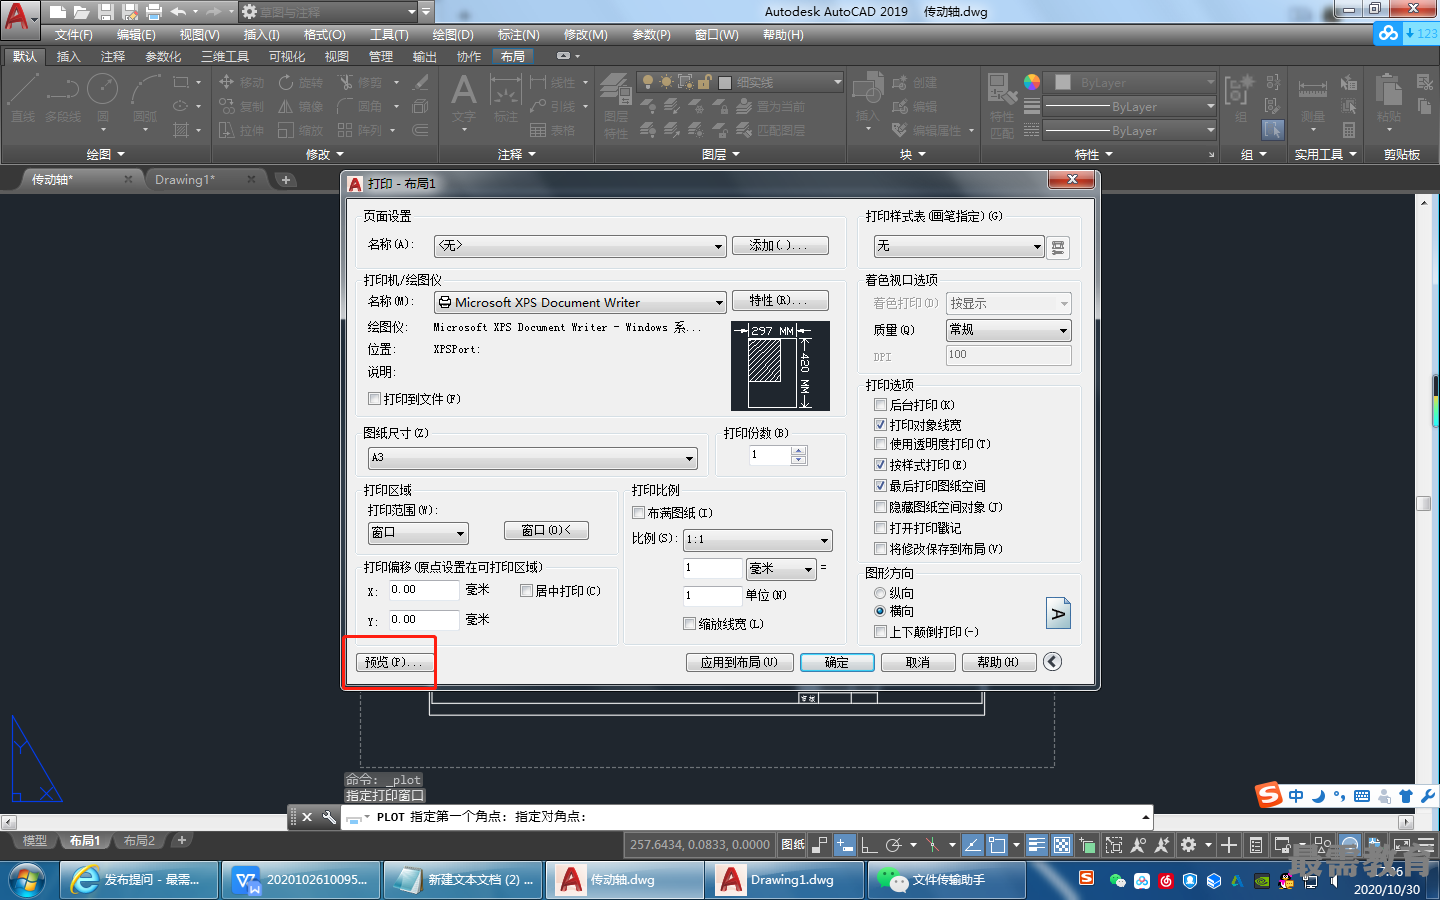
Task: Toggle the Scale lineweights checkbox
Action: [x=689, y=624]
